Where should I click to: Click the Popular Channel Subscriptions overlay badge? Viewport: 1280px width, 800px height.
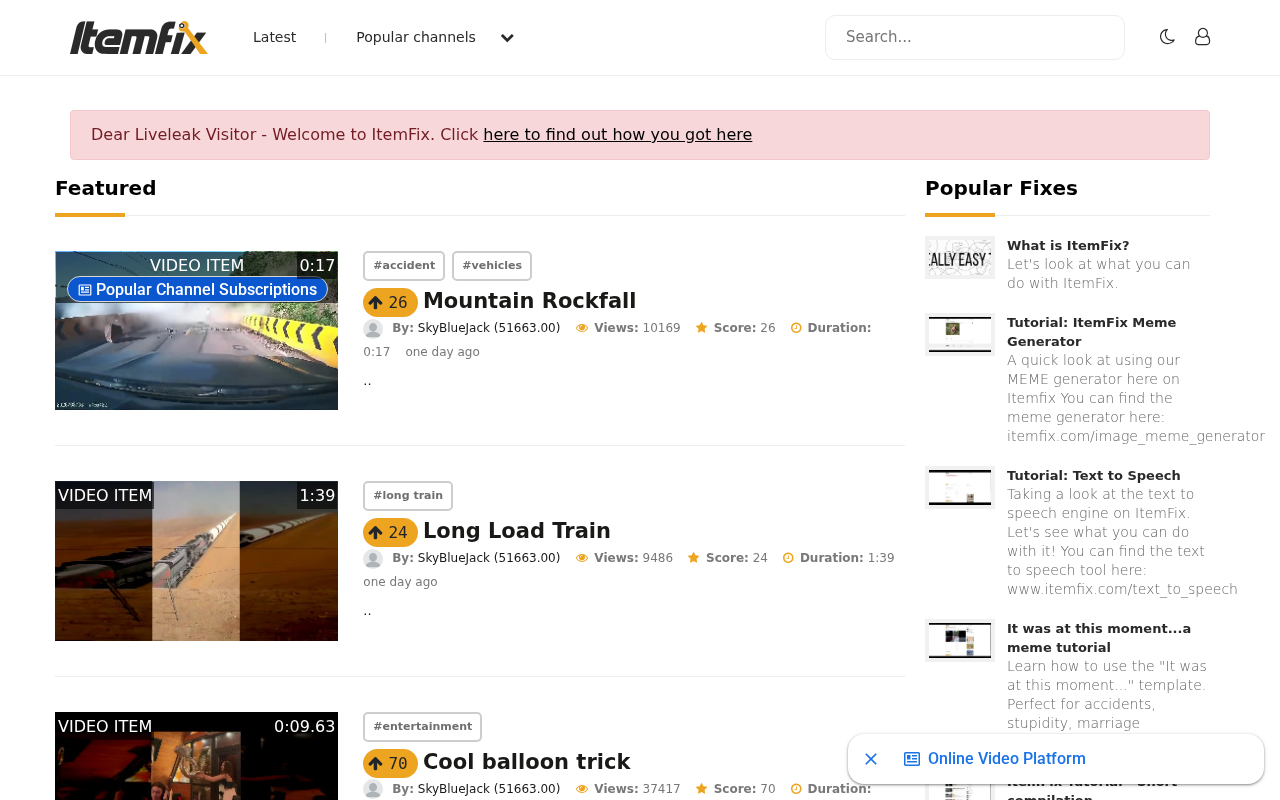(197, 290)
